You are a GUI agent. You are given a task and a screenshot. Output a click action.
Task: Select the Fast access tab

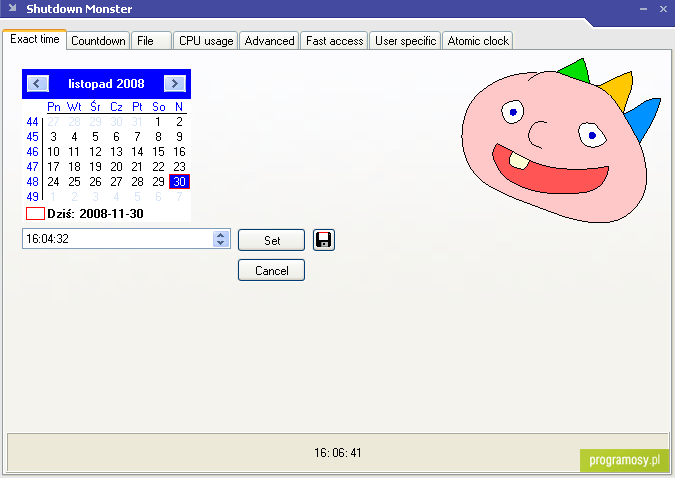(x=334, y=41)
